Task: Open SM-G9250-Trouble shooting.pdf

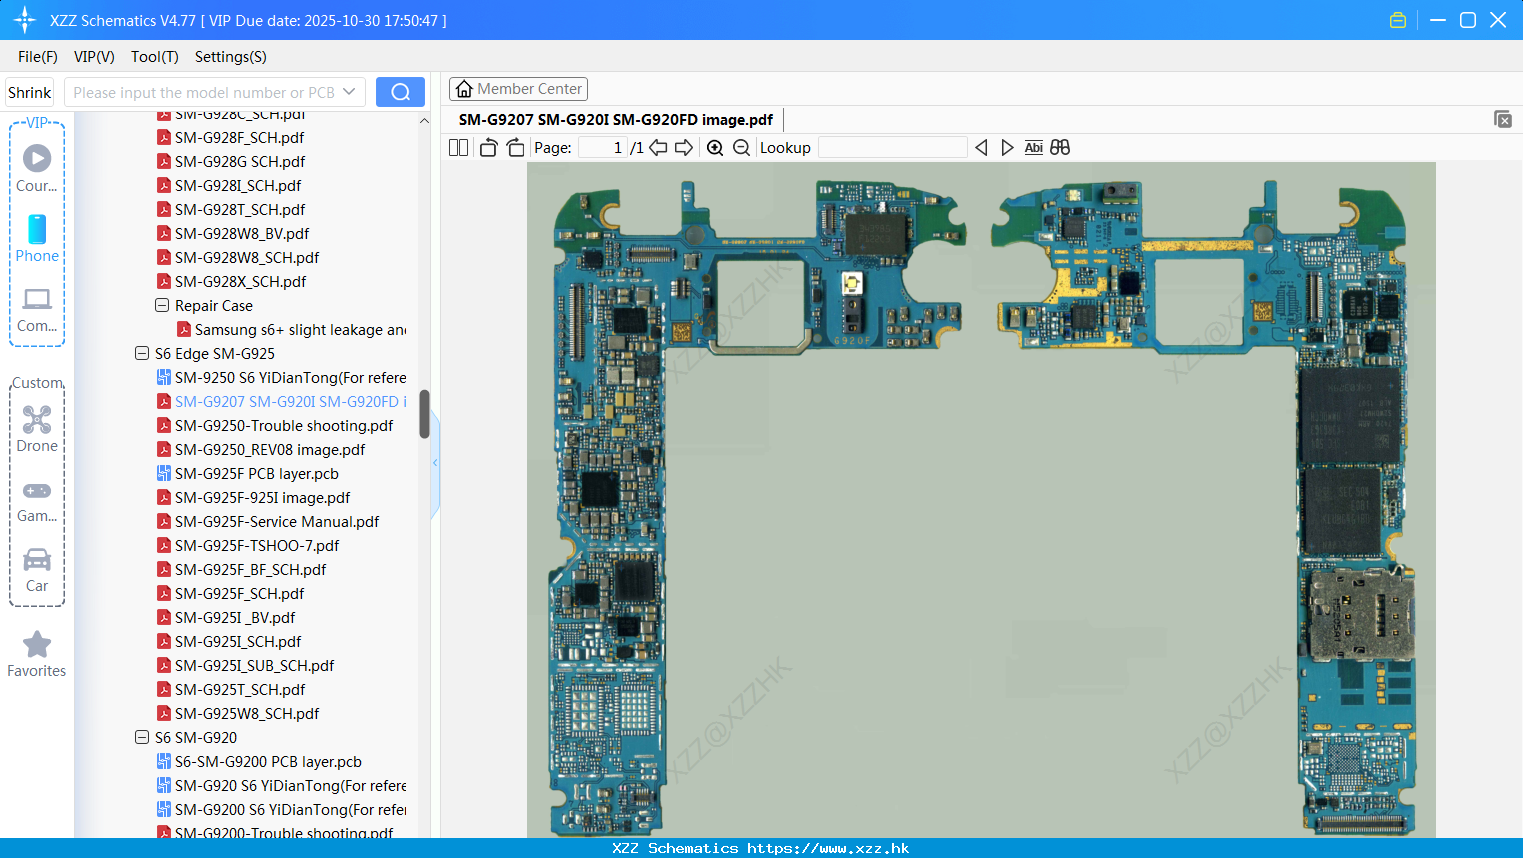Action: pyautogui.click(x=284, y=425)
